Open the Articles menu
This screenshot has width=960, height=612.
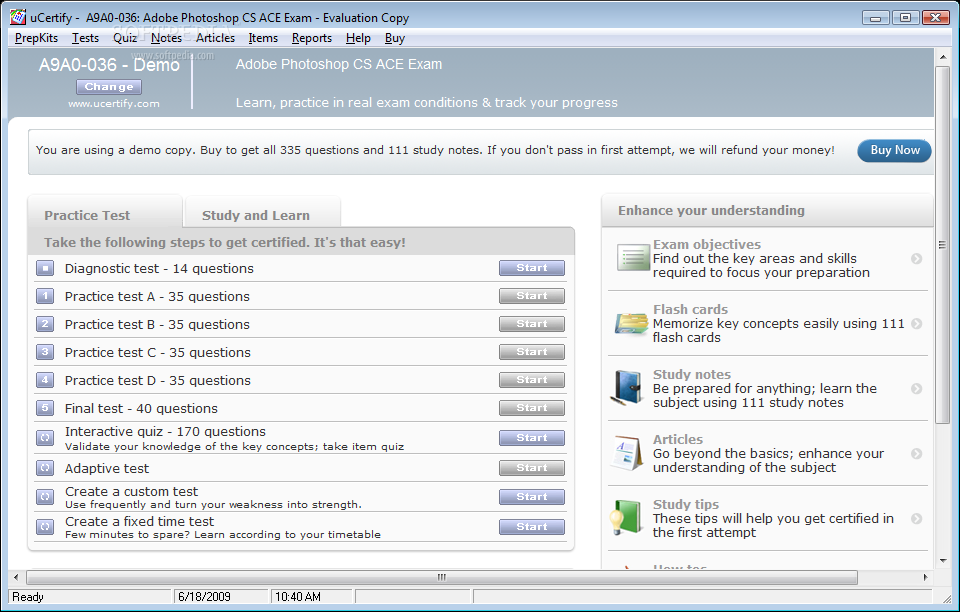pyautogui.click(x=216, y=38)
